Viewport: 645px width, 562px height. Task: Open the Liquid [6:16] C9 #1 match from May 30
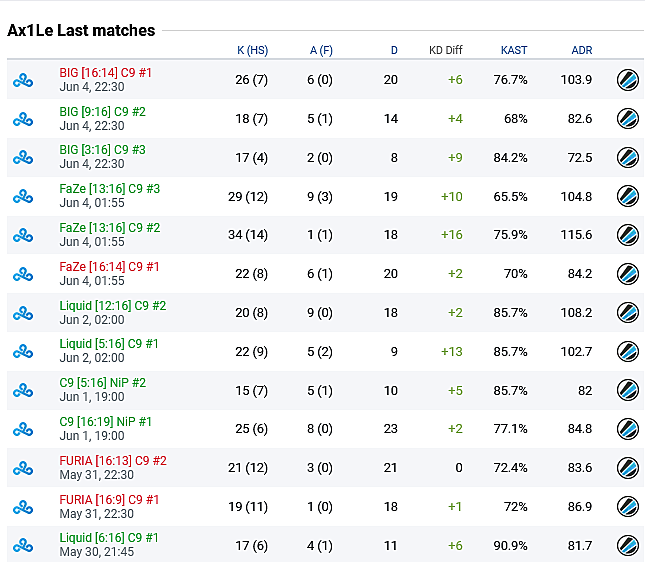pyautogui.click(x=109, y=538)
